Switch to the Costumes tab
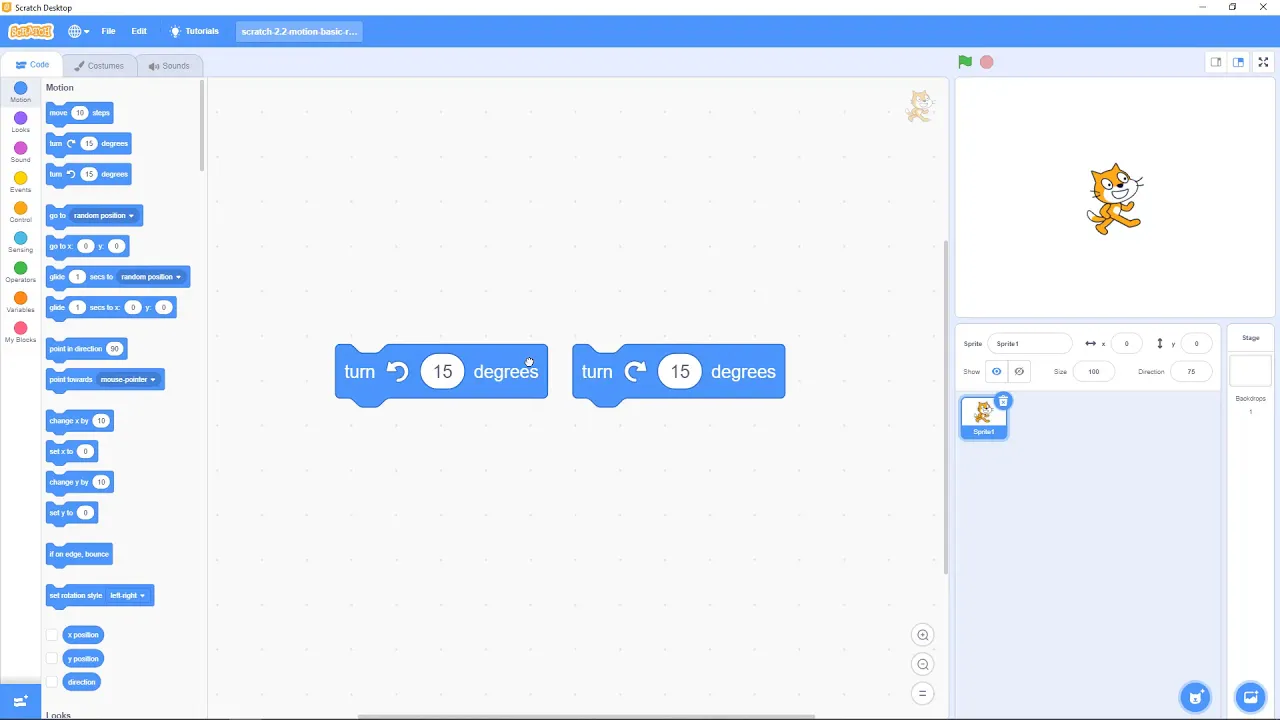 [x=99, y=66]
